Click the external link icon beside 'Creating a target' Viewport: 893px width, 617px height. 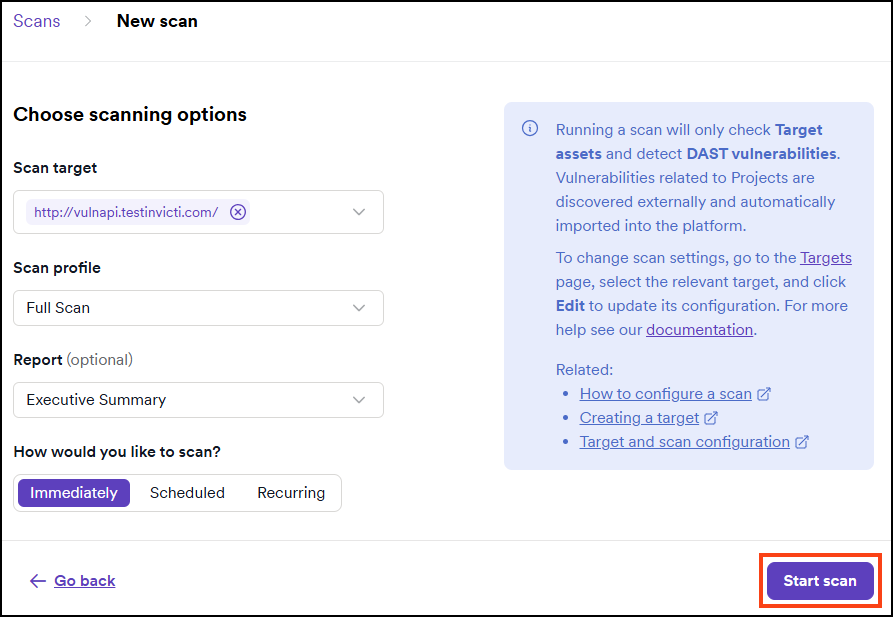pos(713,418)
